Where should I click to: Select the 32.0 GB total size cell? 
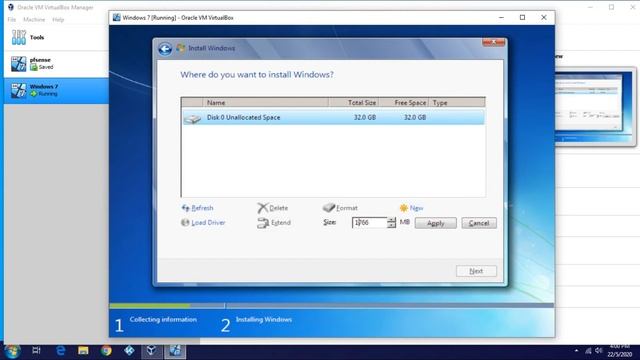point(364,118)
